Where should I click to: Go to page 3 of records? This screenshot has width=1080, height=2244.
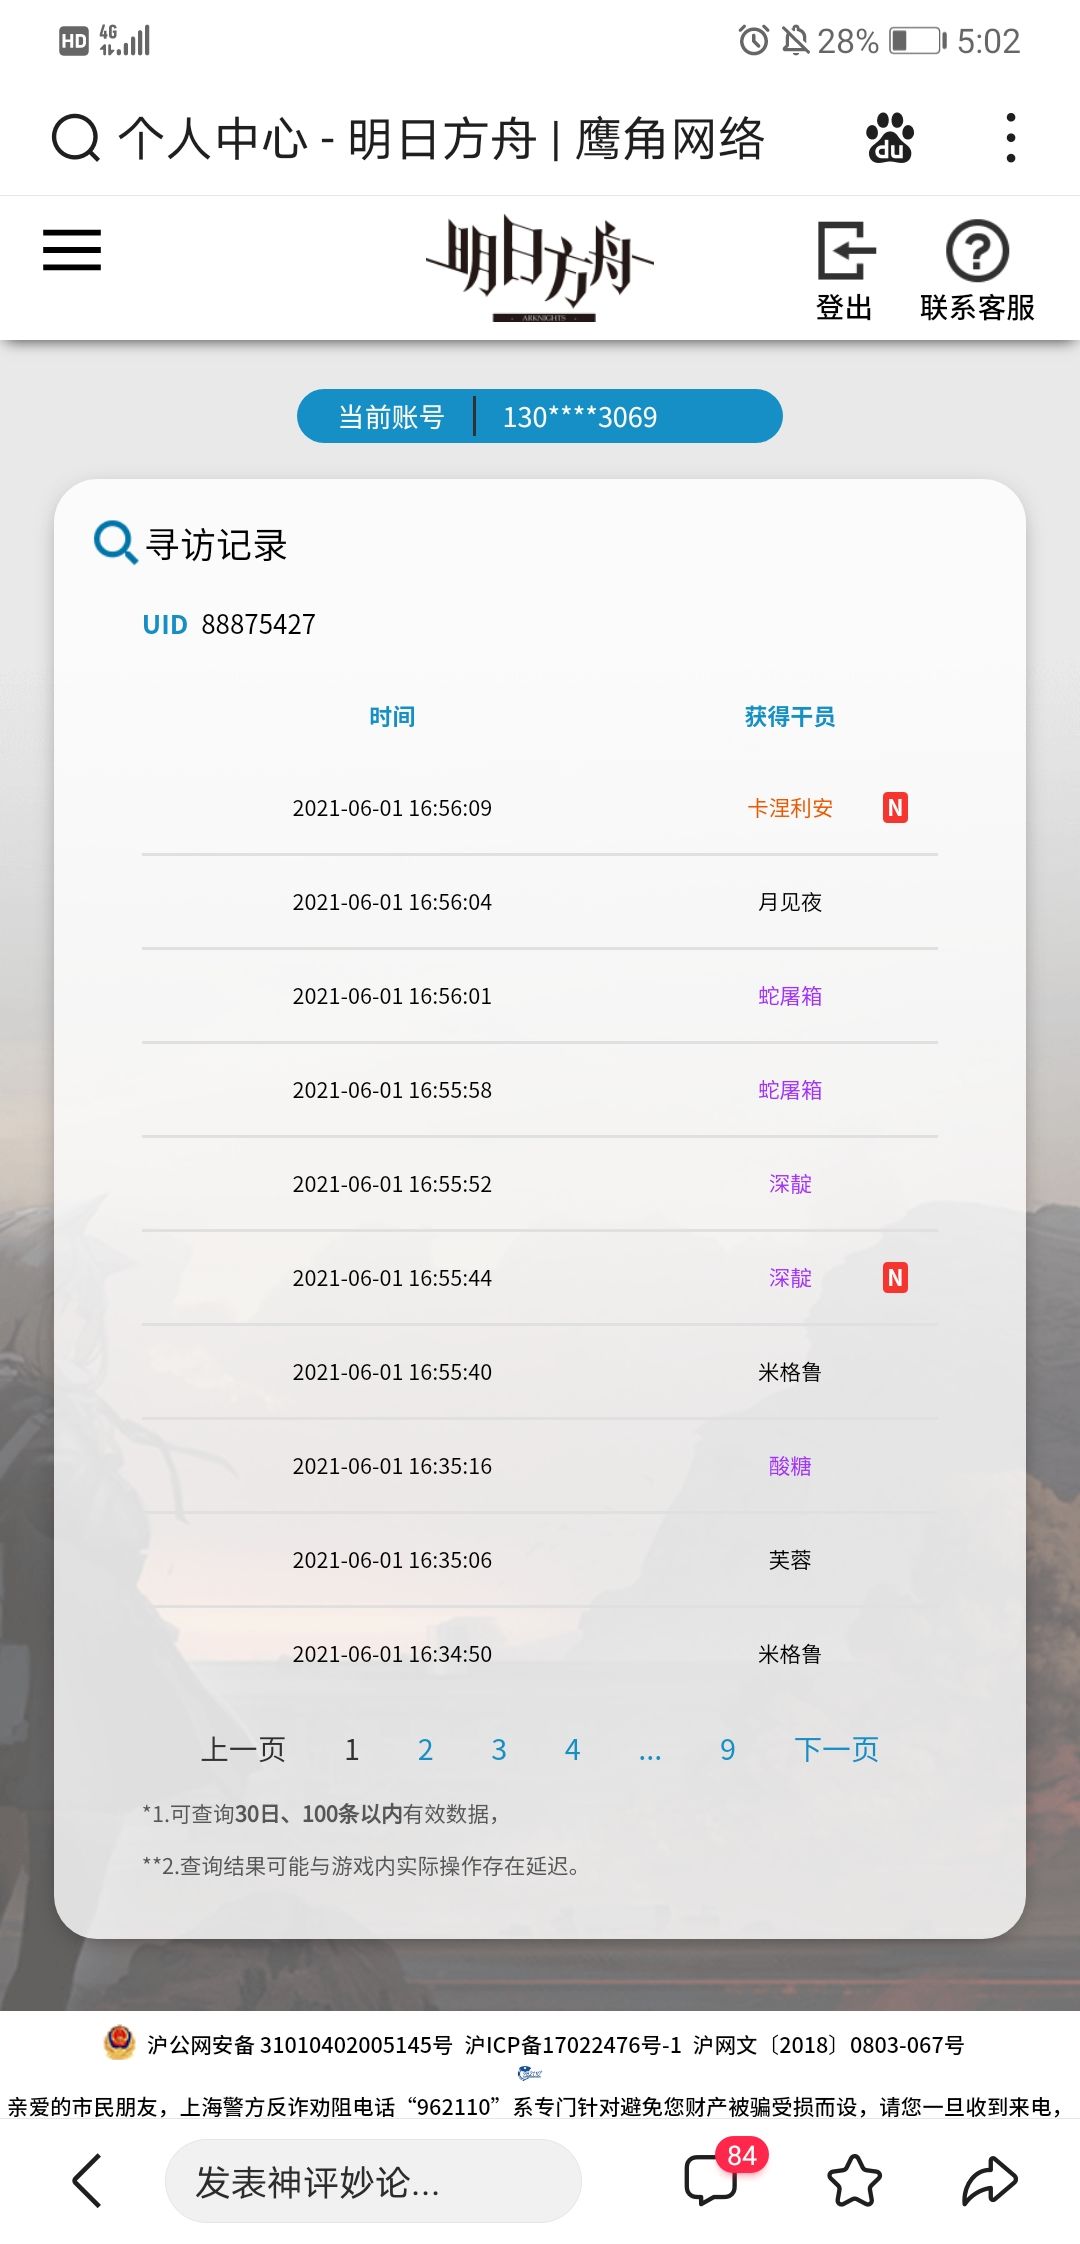(499, 1749)
